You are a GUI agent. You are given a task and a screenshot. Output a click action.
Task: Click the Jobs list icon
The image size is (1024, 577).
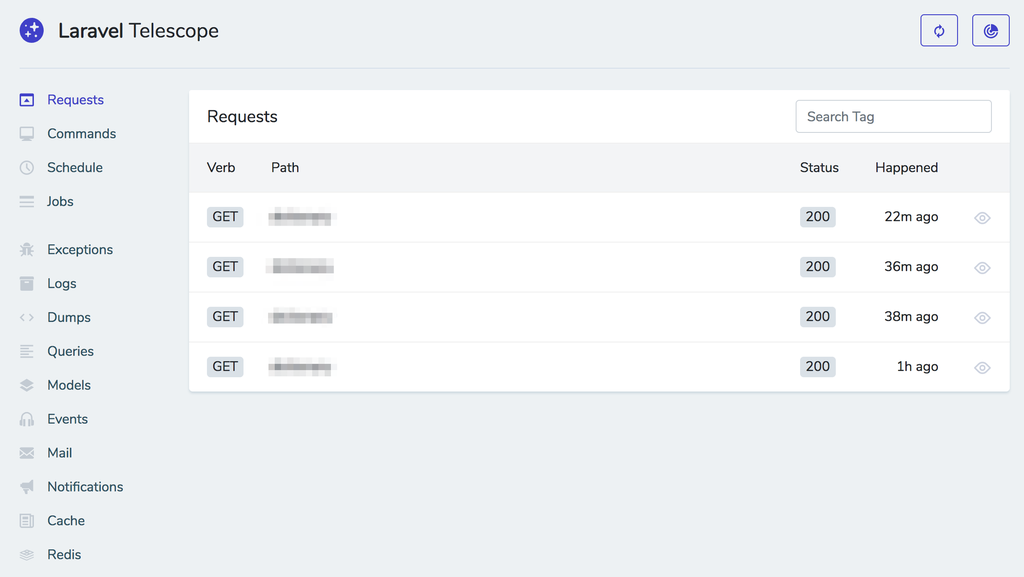27,202
